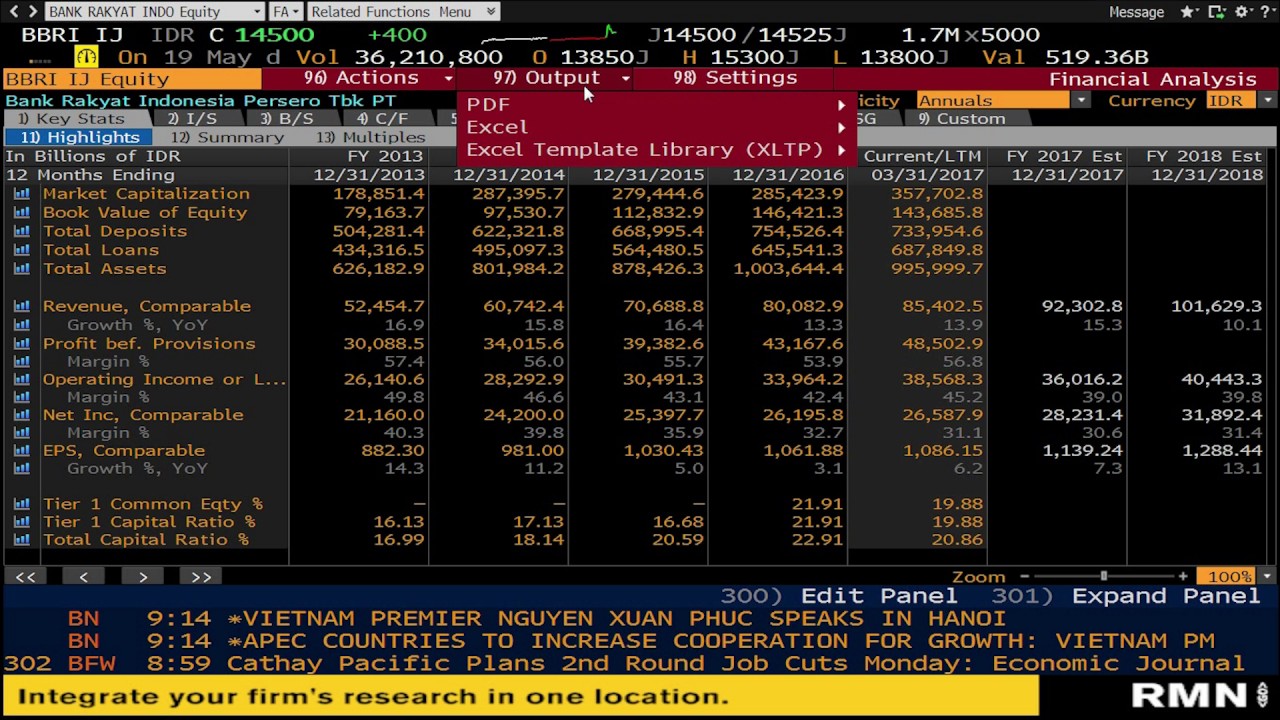Go forward using the right arrow

31,11
